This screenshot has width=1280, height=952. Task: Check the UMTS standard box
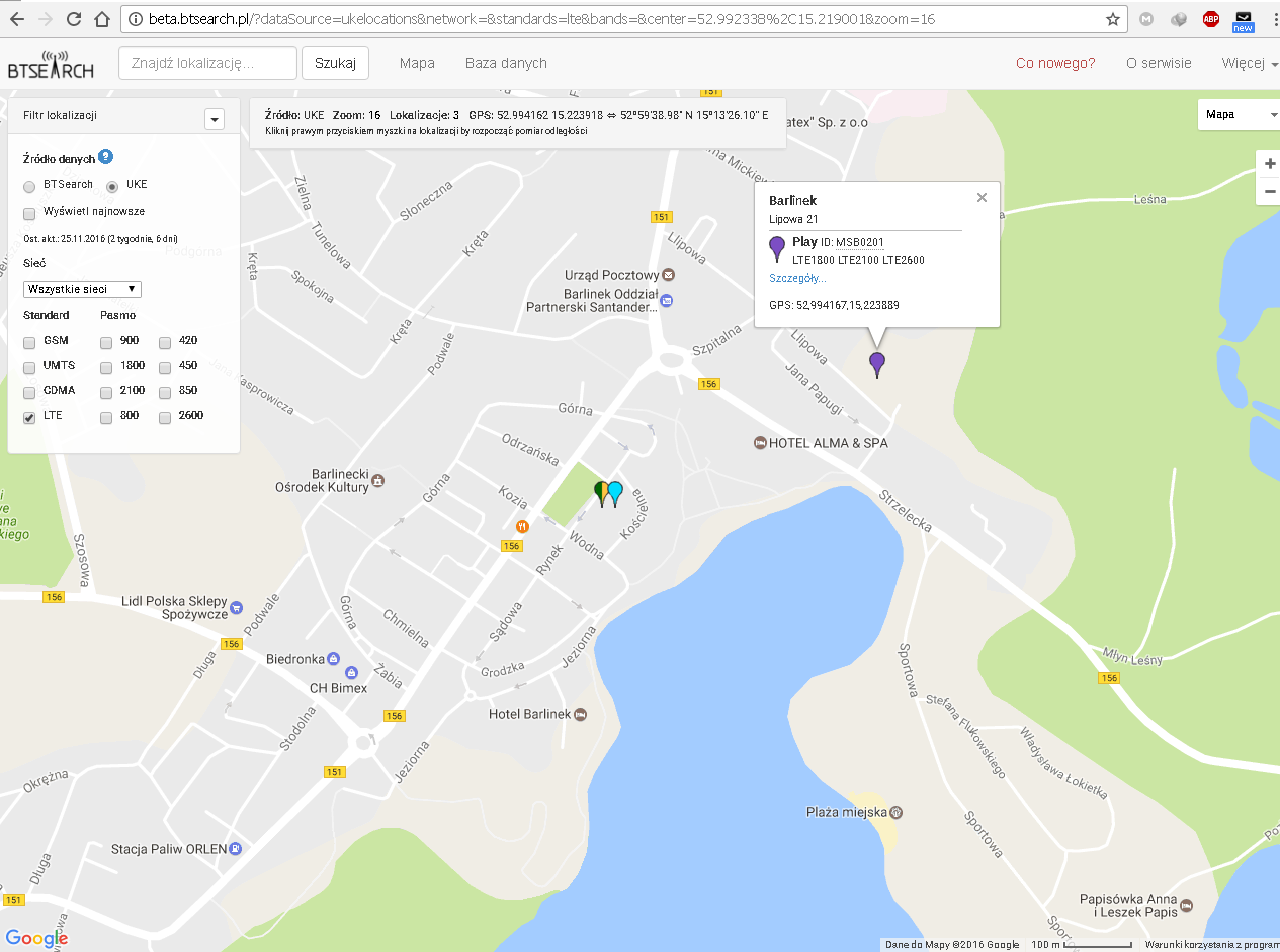click(x=29, y=367)
